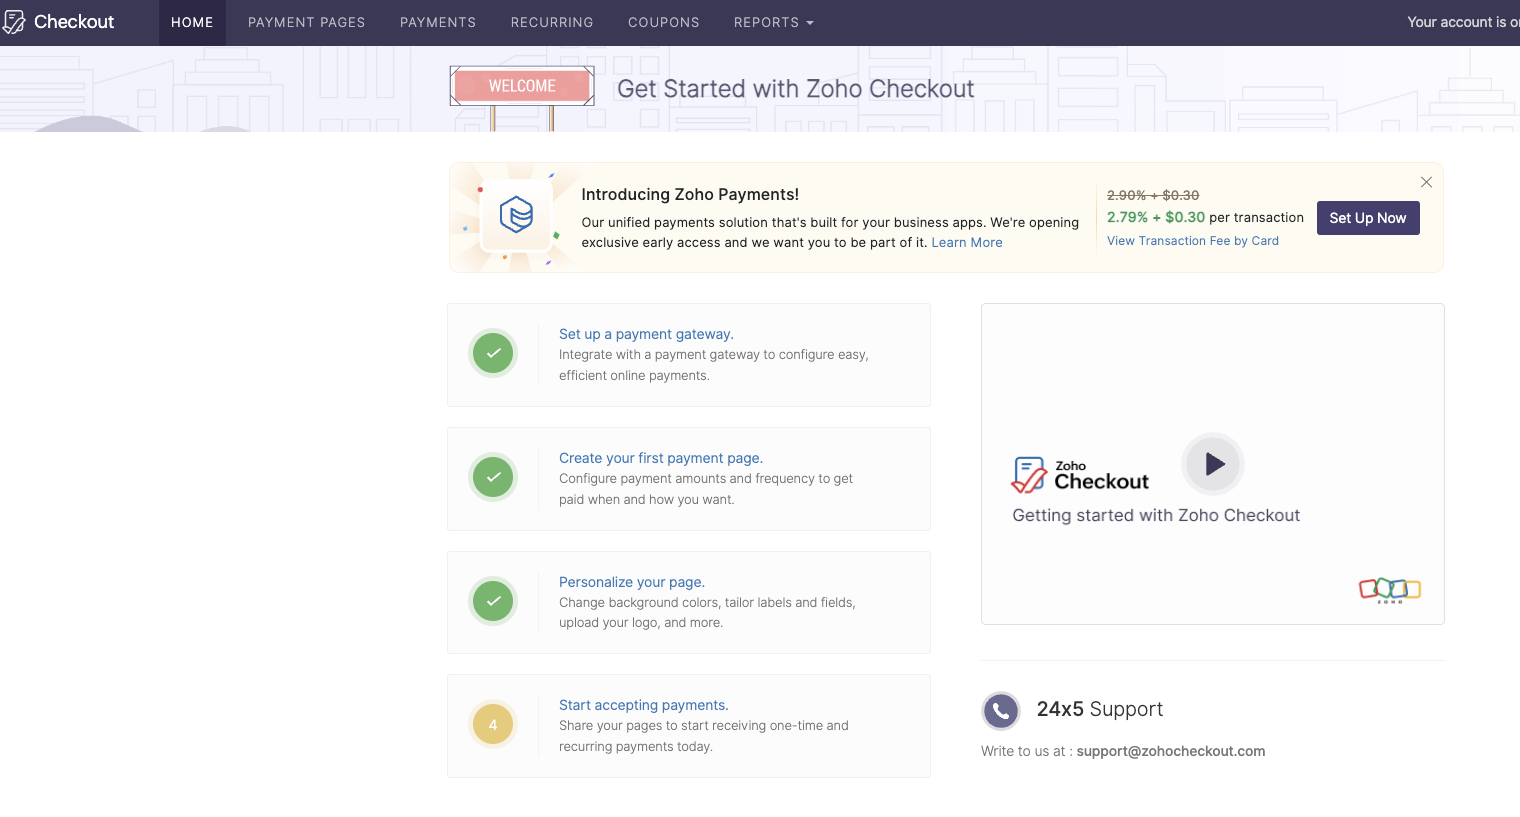Click 'Introducing Zoho Payments!' heading
The image size is (1520, 817).
click(x=690, y=195)
